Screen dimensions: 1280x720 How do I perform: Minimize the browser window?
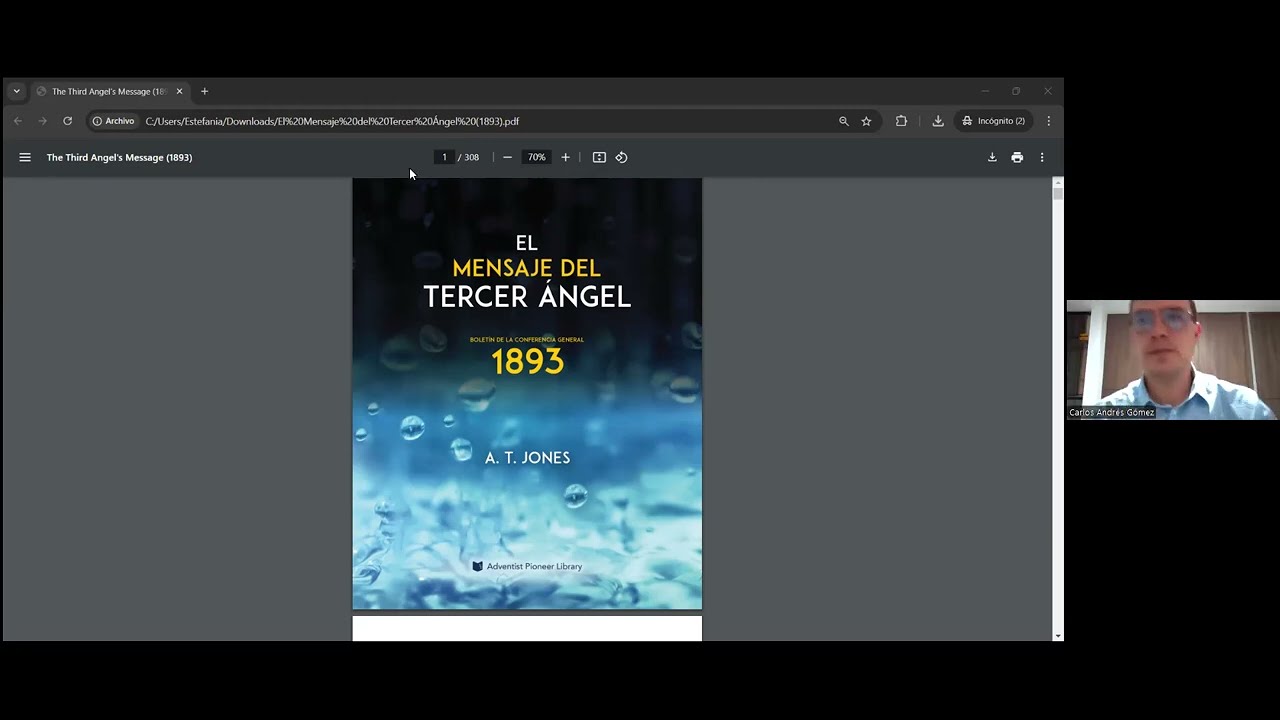(985, 91)
